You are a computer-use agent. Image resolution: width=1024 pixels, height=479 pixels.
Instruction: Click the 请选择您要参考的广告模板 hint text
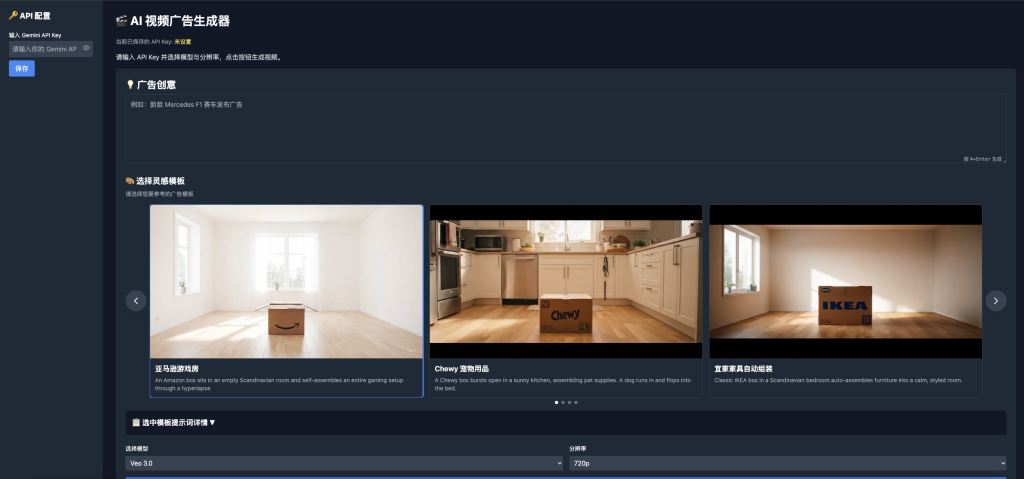(159, 194)
